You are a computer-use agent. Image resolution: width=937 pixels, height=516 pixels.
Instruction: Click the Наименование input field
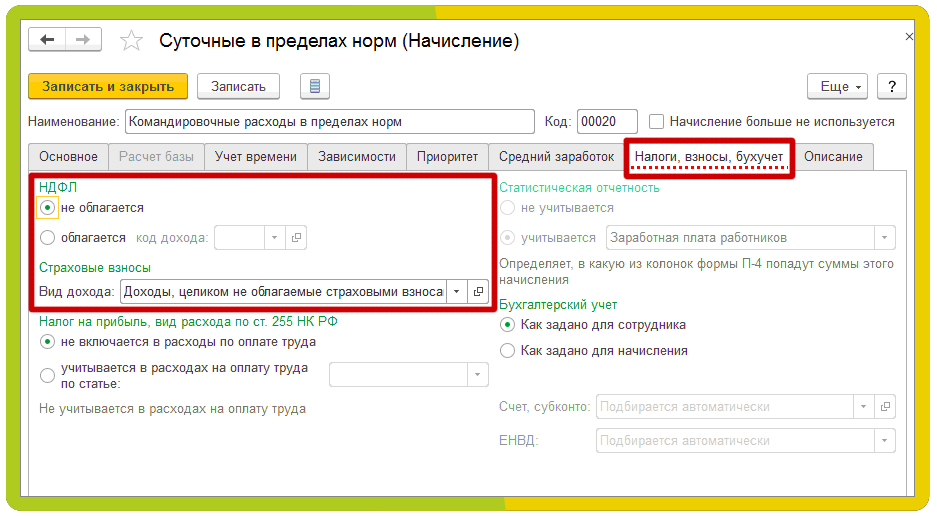tap(330, 121)
